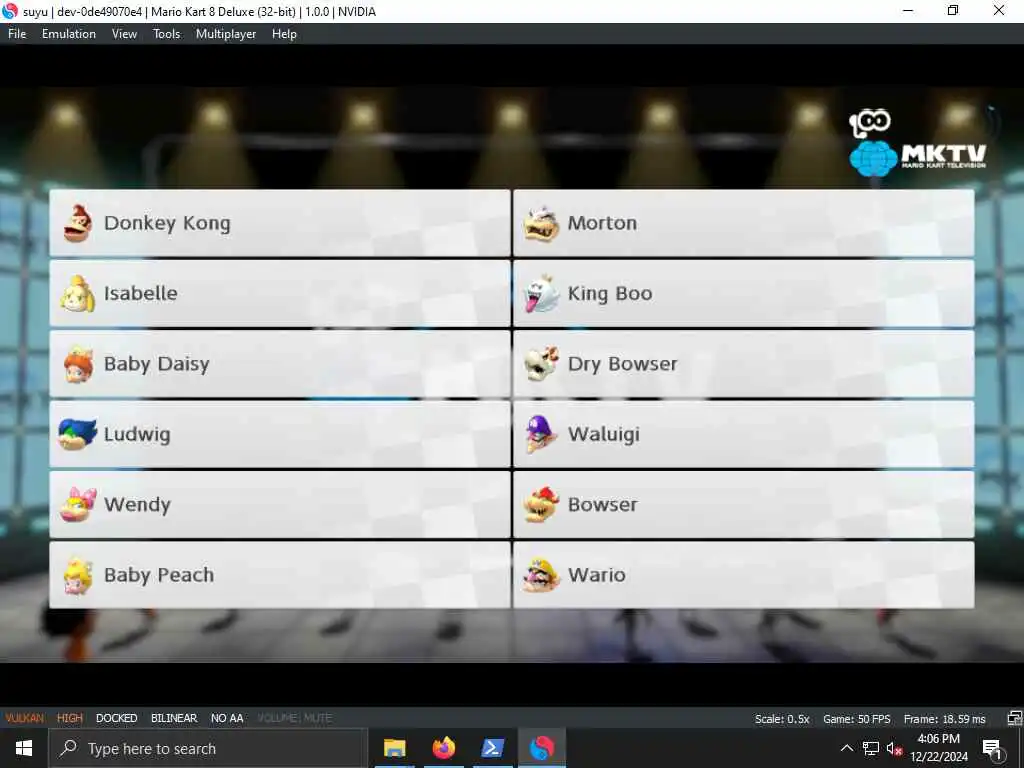This screenshot has height=768, width=1024.
Task: Open Windows Start menu
Action: pos(24,748)
